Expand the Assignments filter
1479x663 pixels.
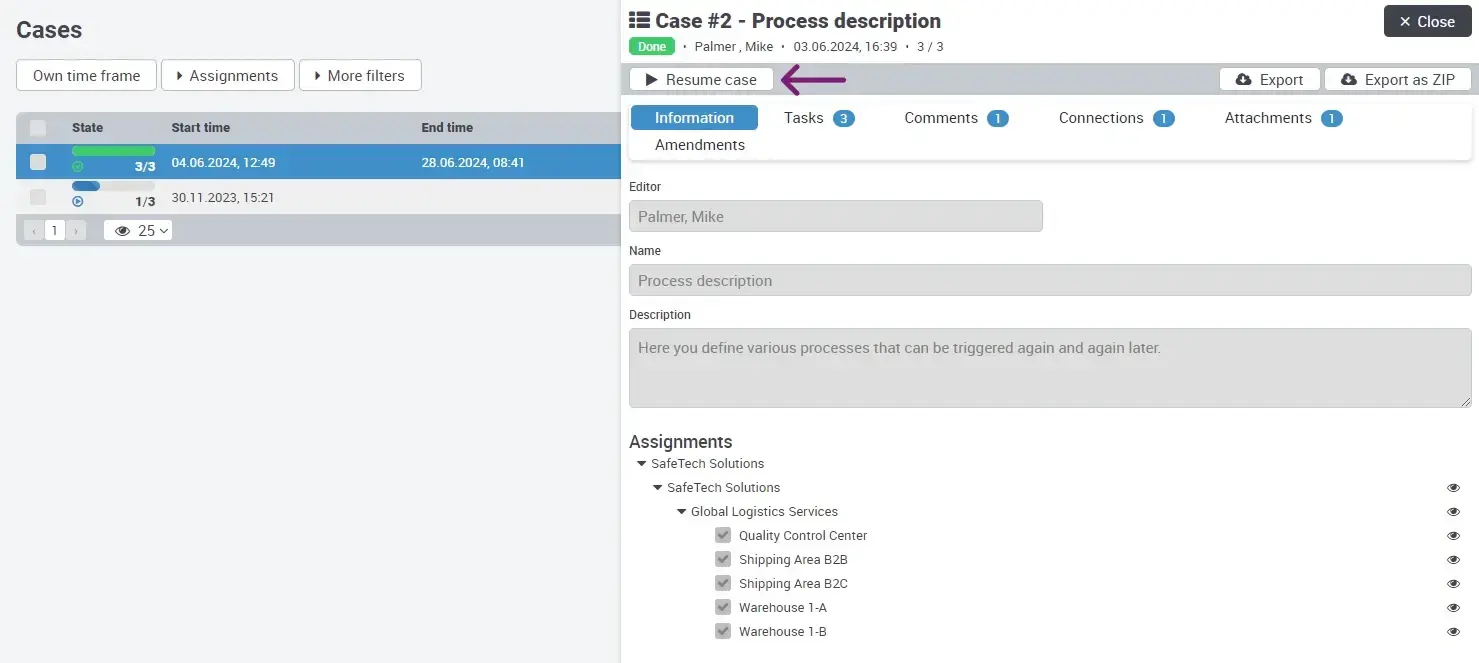pos(227,76)
